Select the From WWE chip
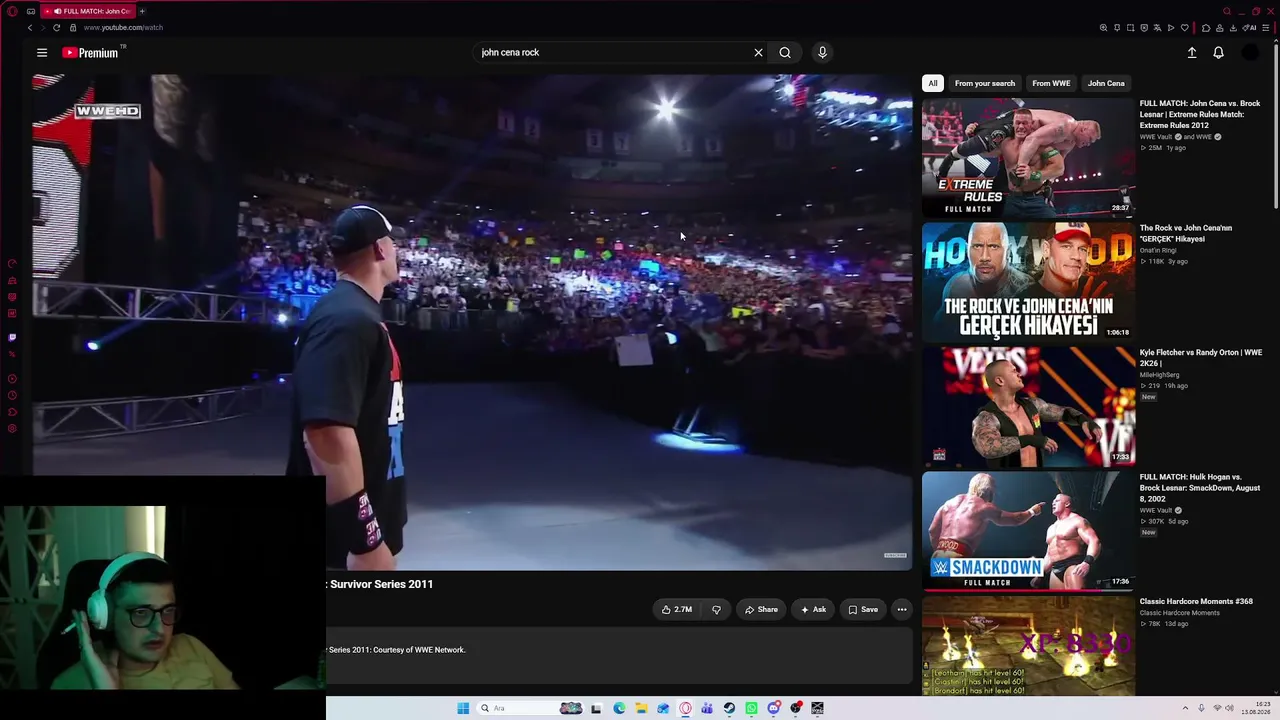Screen dimensions: 1280x720 (x=1051, y=83)
